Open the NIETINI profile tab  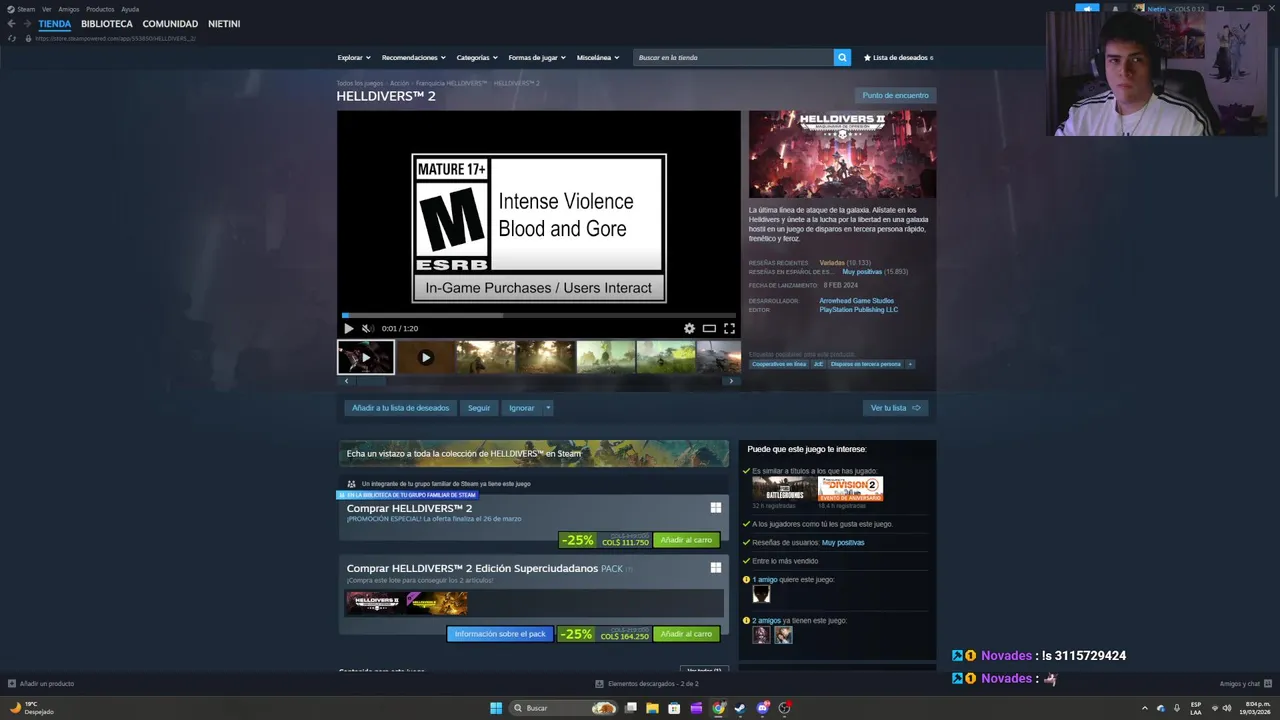click(x=224, y=24)
